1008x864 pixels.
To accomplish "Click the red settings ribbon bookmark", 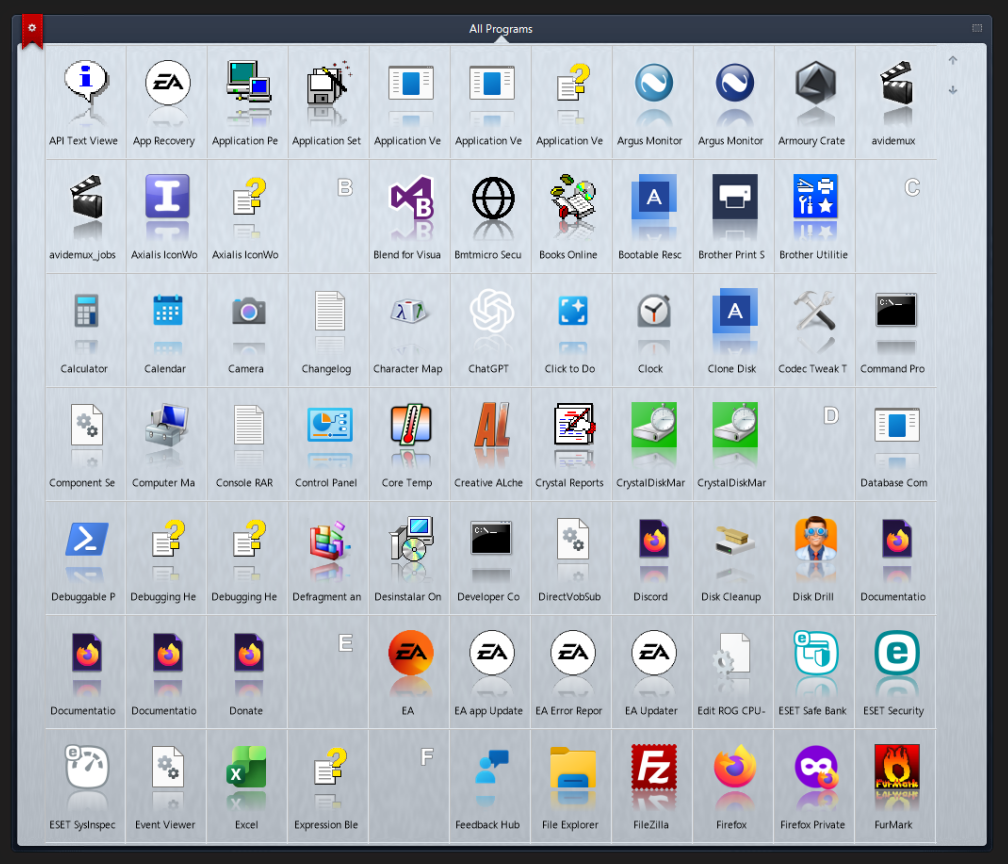I will (32, 30).
